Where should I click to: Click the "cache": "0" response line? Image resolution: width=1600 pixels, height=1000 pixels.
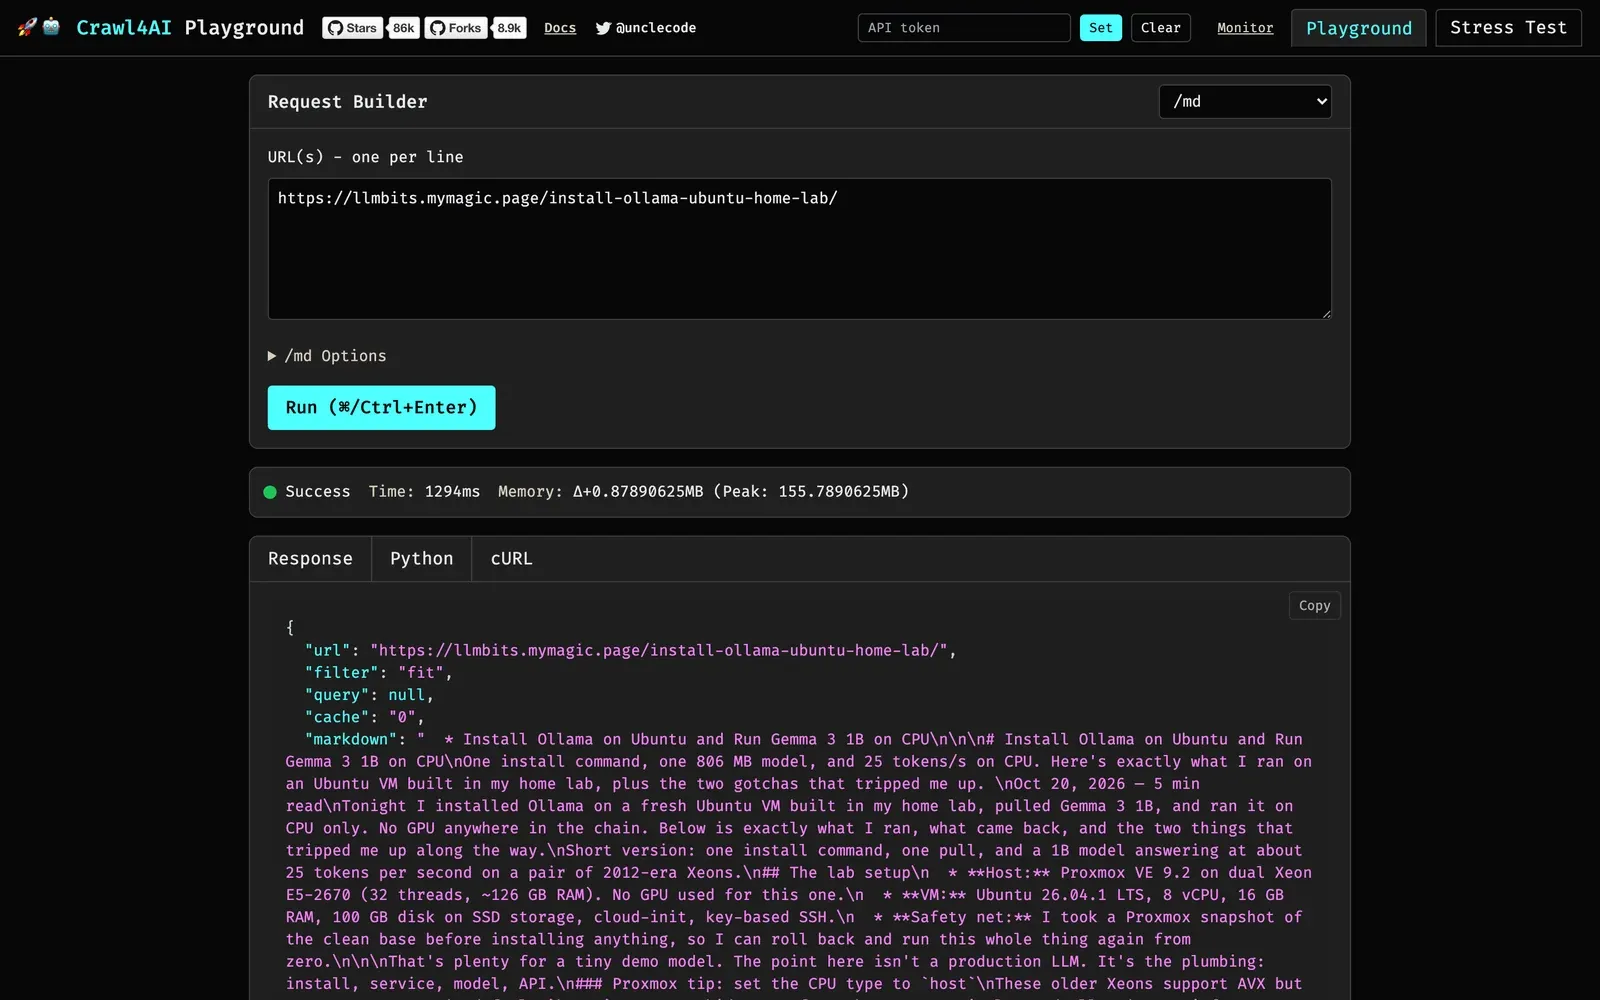tap(364, 717)
